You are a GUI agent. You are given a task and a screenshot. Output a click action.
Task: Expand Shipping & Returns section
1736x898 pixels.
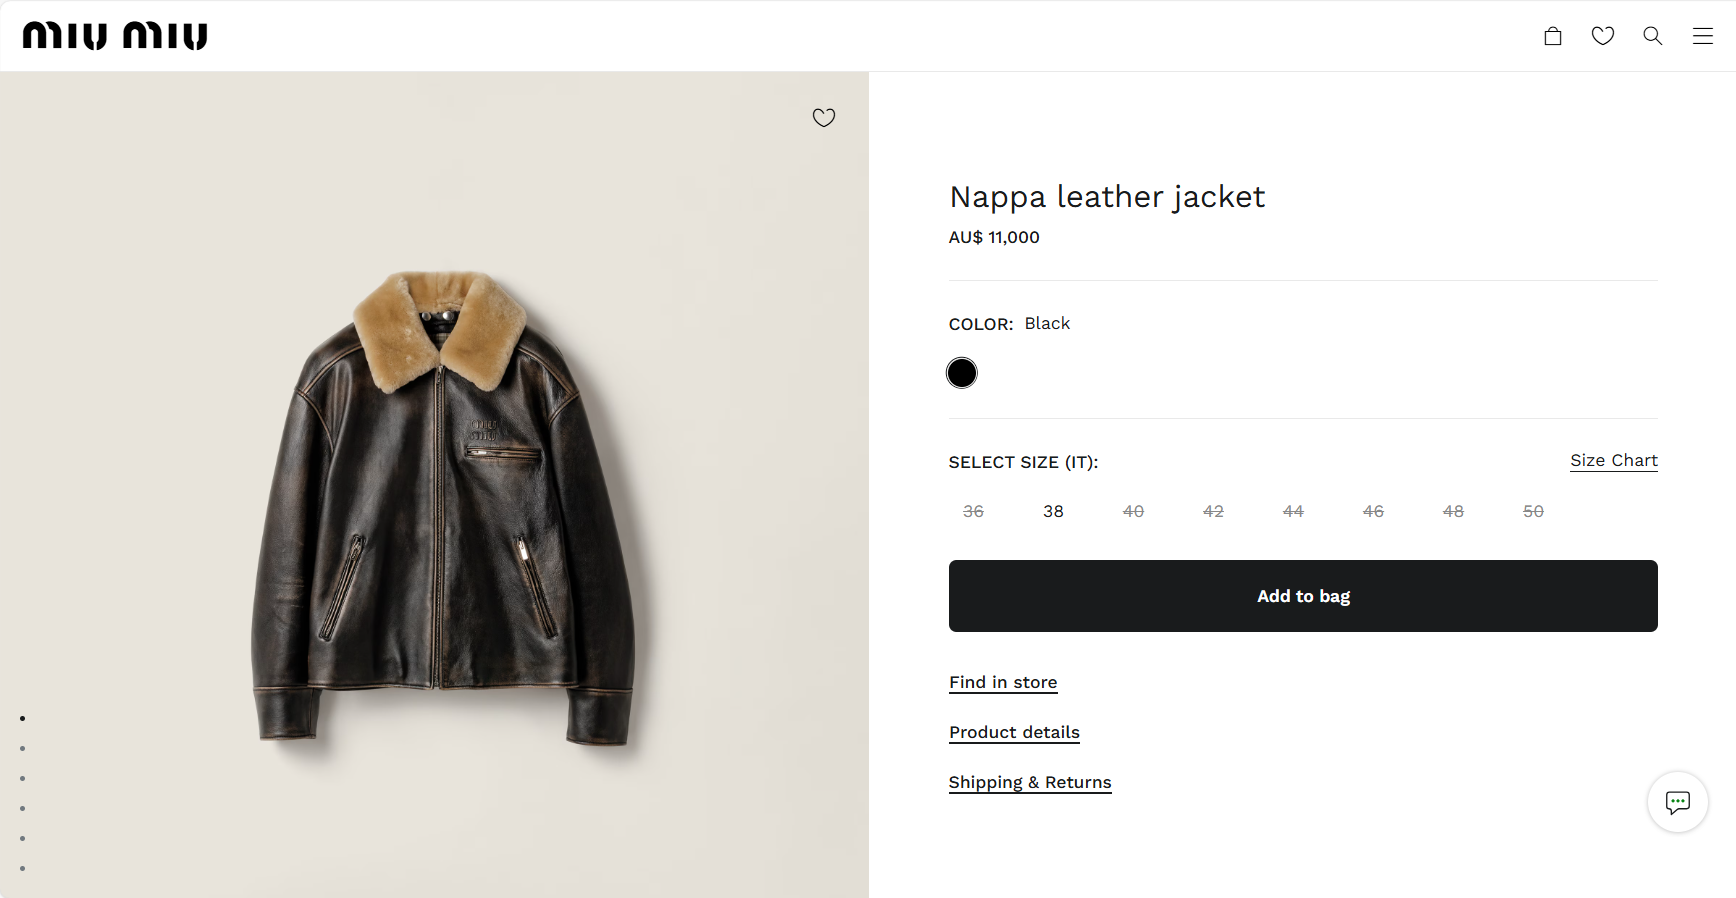tap(1029, 782)
